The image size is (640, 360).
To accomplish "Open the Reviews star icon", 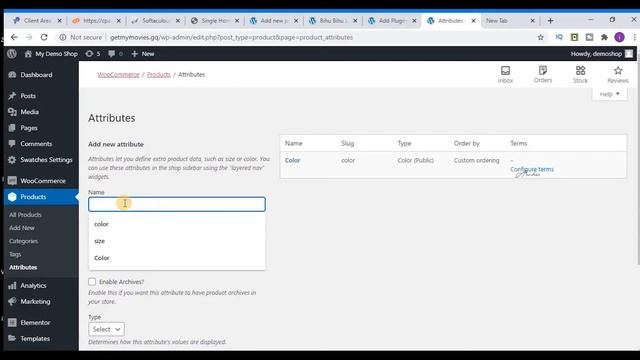I will [618, 75].
